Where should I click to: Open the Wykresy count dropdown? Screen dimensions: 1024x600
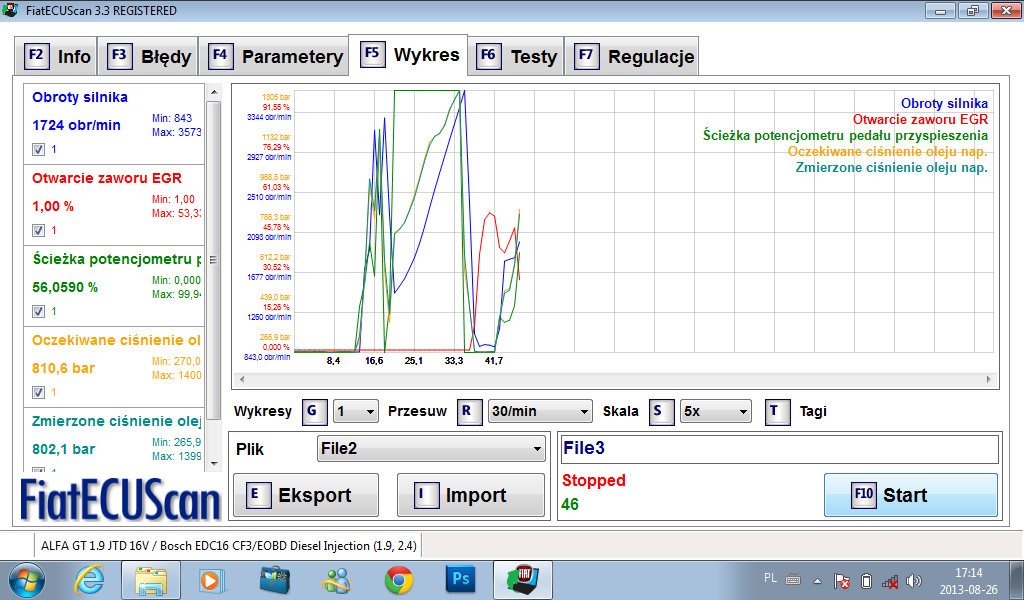point(356,411)
